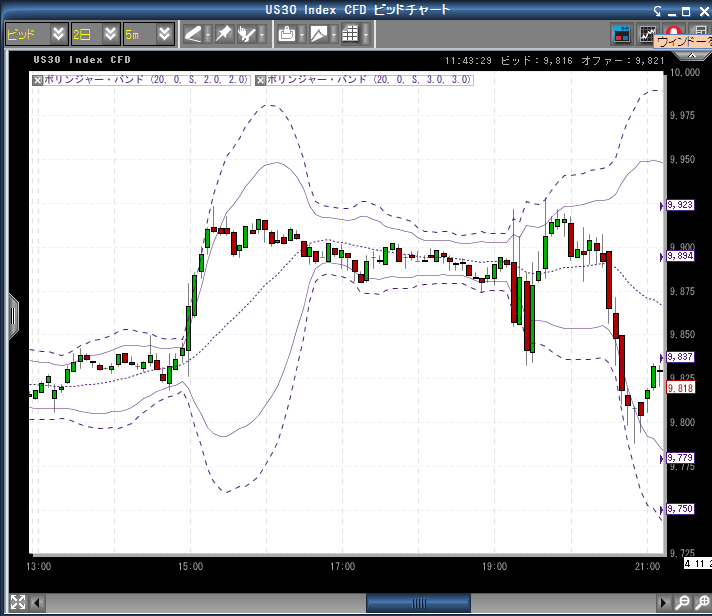
Task: Expand the side panel handle on left edge
Action: 13,316
